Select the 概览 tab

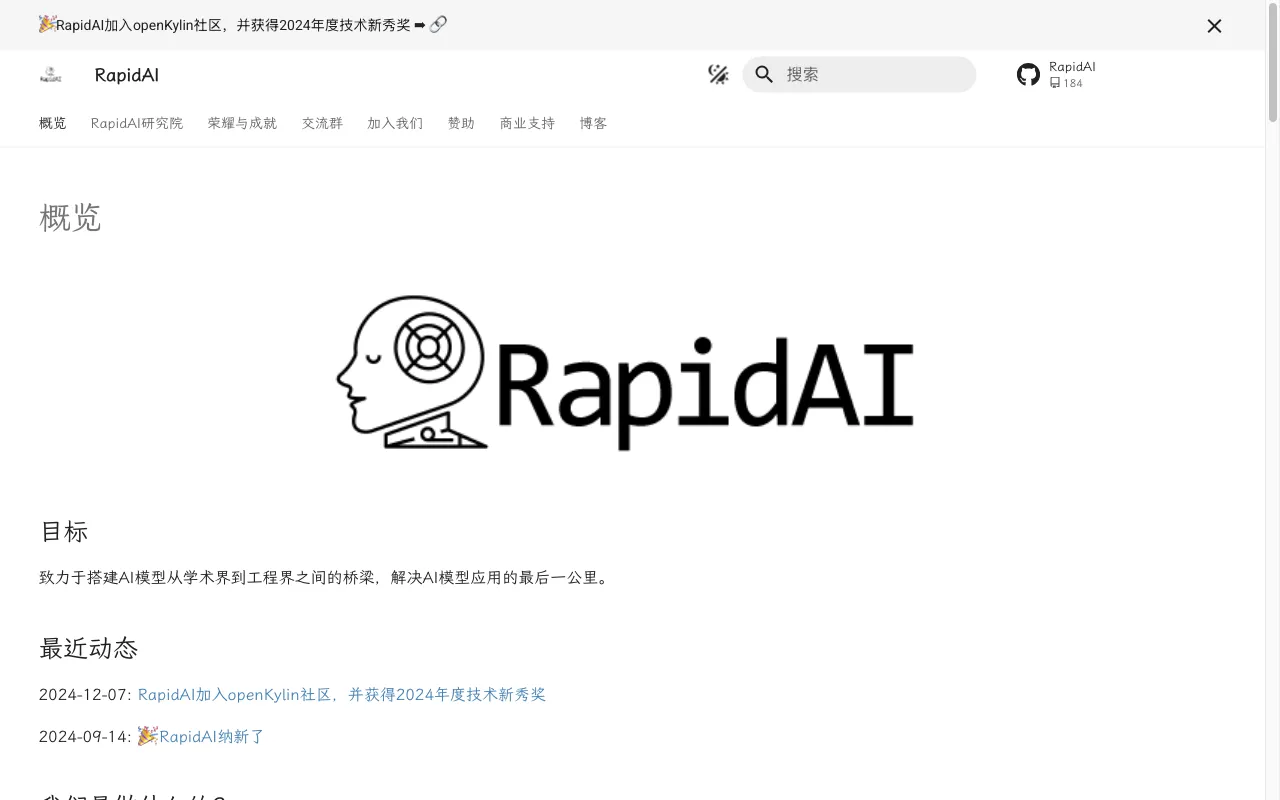pos(53,123)
